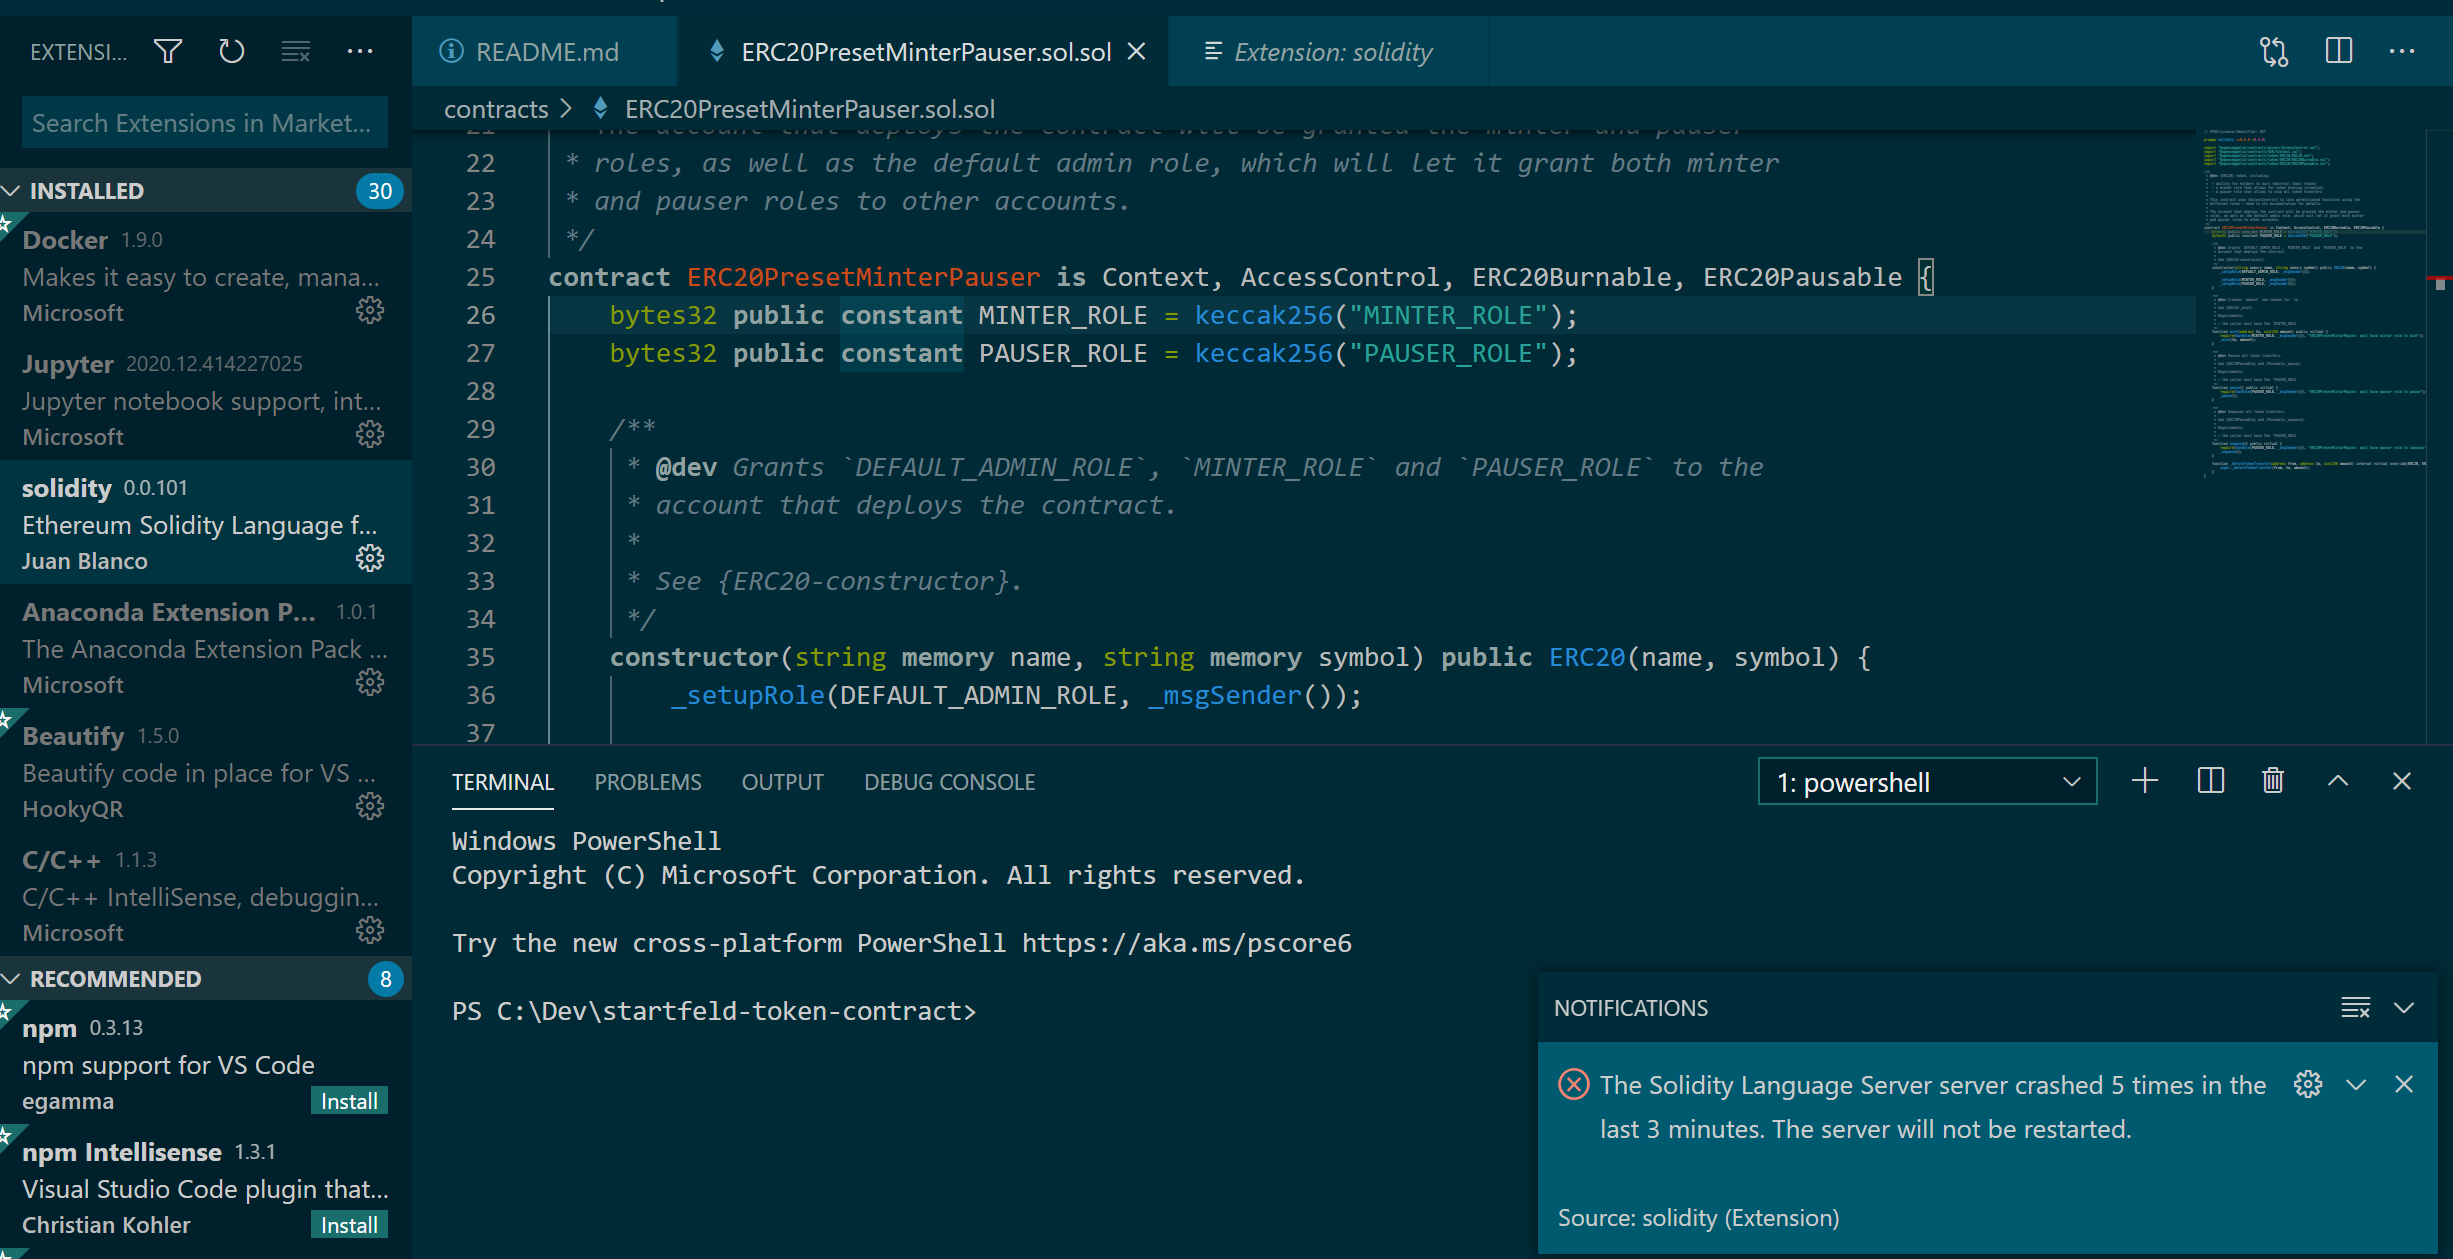Image resolution: width=2453 pixels, height=1259 pixels.
Task: Clear Extensions search results icon
Action: (x=295, y=50)
